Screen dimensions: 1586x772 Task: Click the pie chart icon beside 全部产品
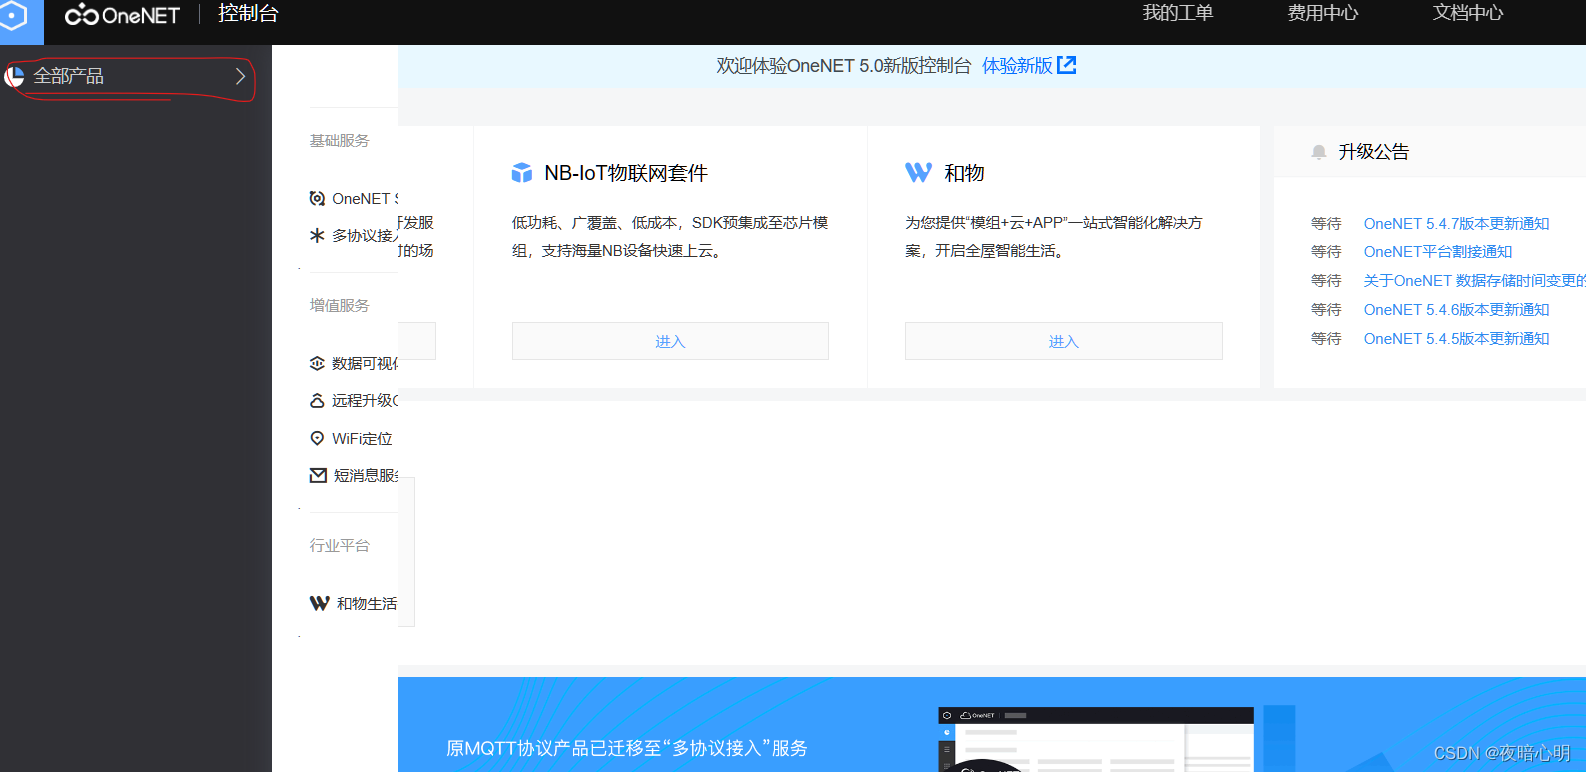(14, 76)
